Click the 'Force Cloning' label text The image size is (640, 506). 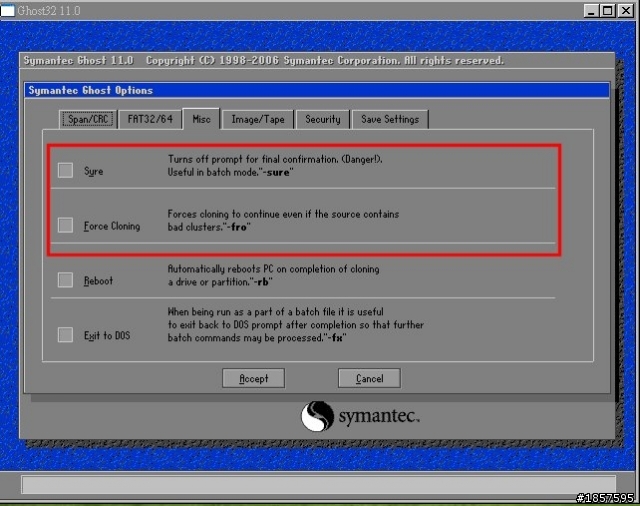[x=112, y=226]
